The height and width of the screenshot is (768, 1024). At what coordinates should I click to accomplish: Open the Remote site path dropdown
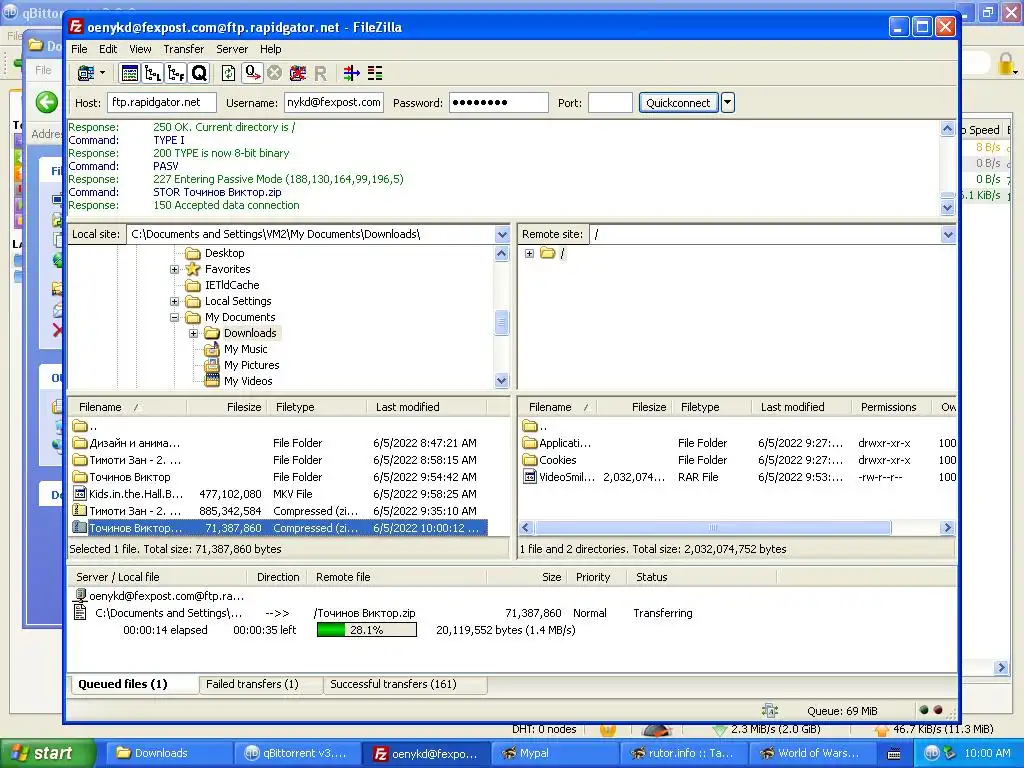948,234
